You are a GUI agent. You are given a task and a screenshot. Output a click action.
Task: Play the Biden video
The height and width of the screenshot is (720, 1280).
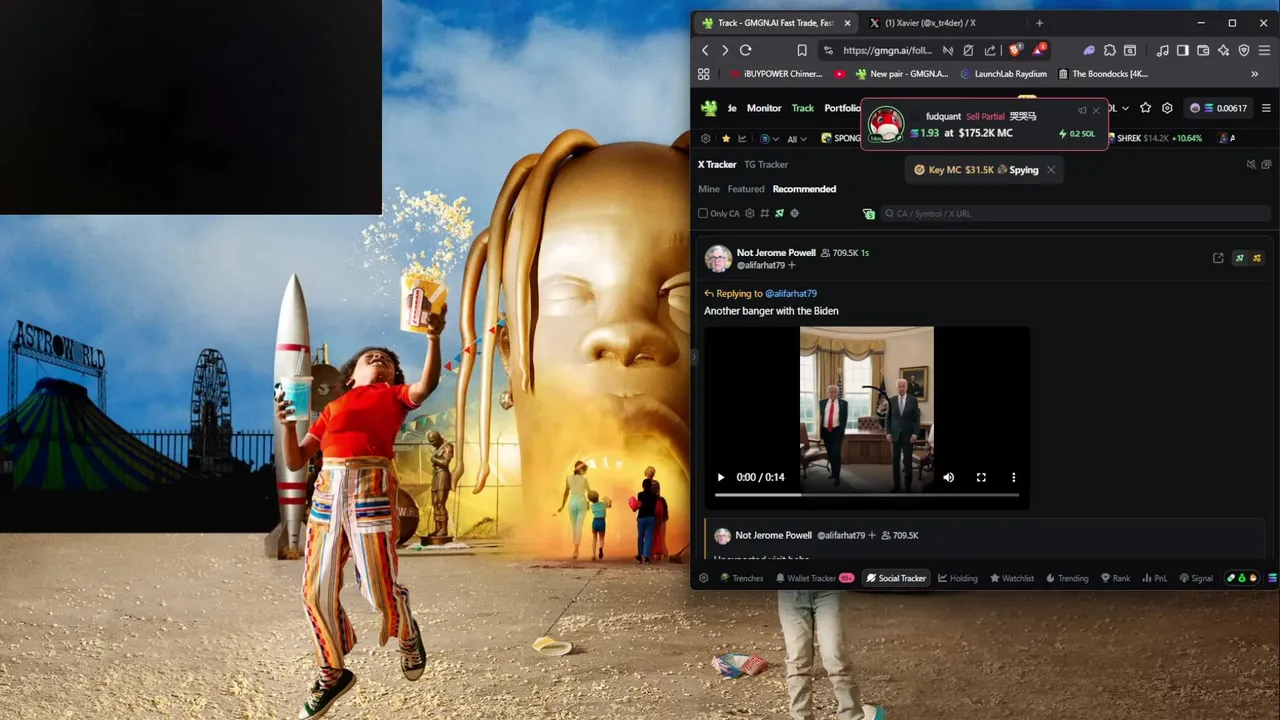721,477
